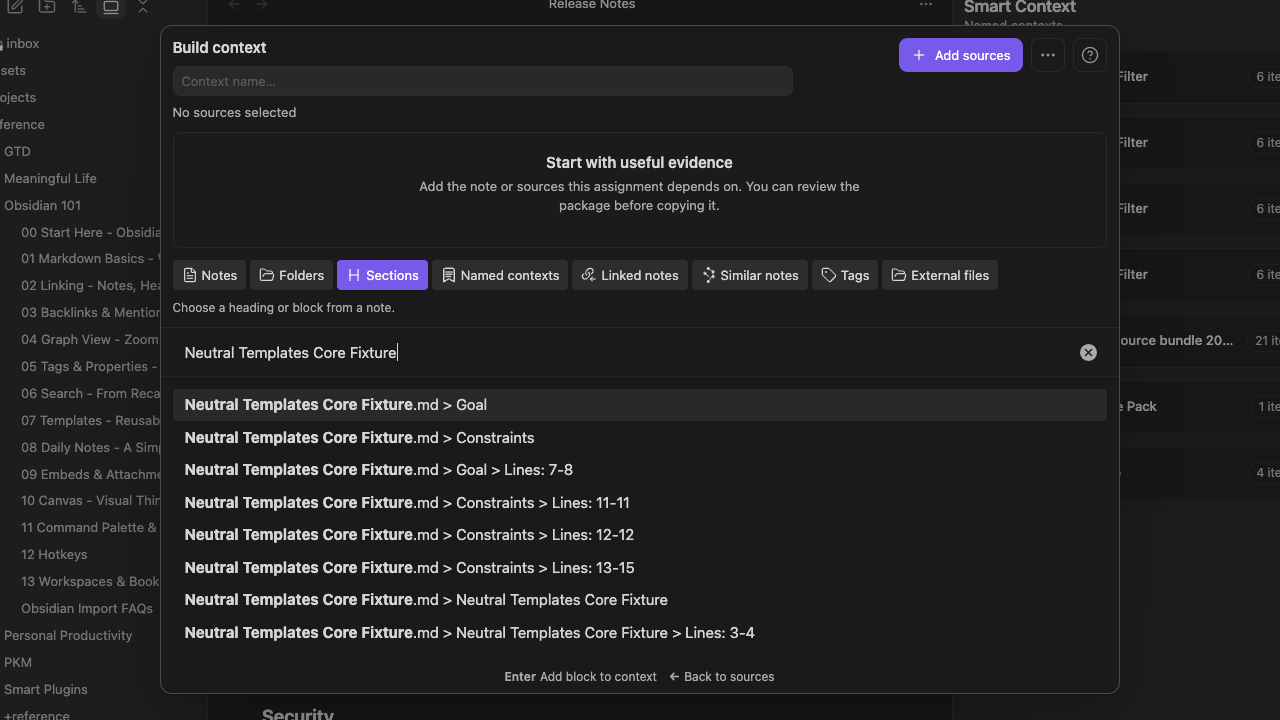Click into the section search field
Viewport: 1280px width, 720px height.
pyautogui.click(x=630, y=353)
